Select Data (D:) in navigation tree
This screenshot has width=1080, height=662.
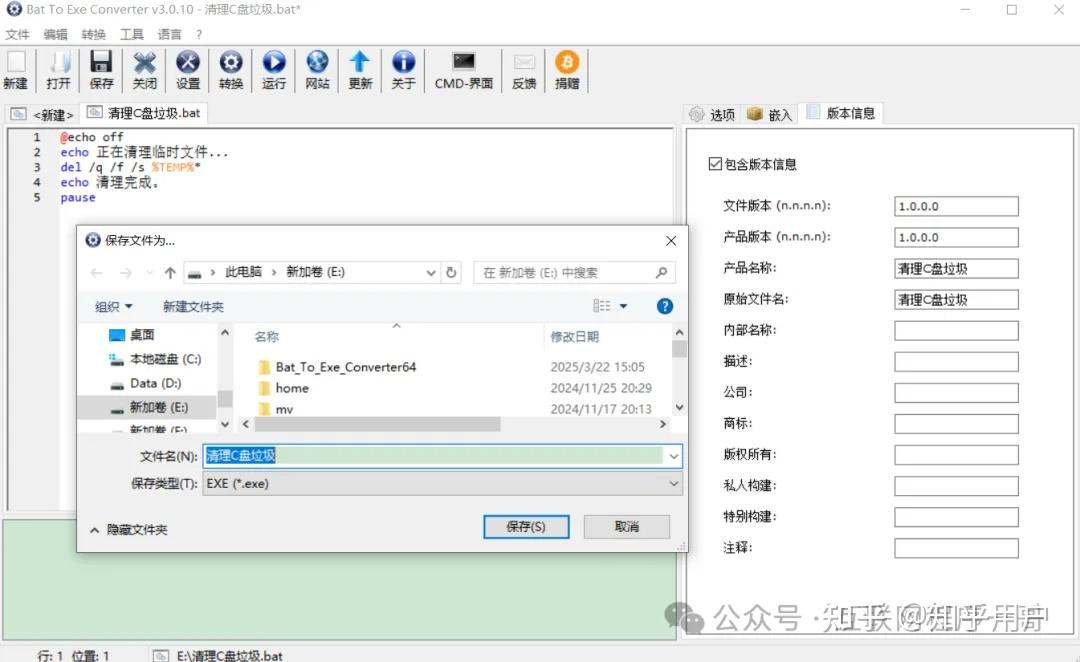pyautogui.click(x=145, y=383)
